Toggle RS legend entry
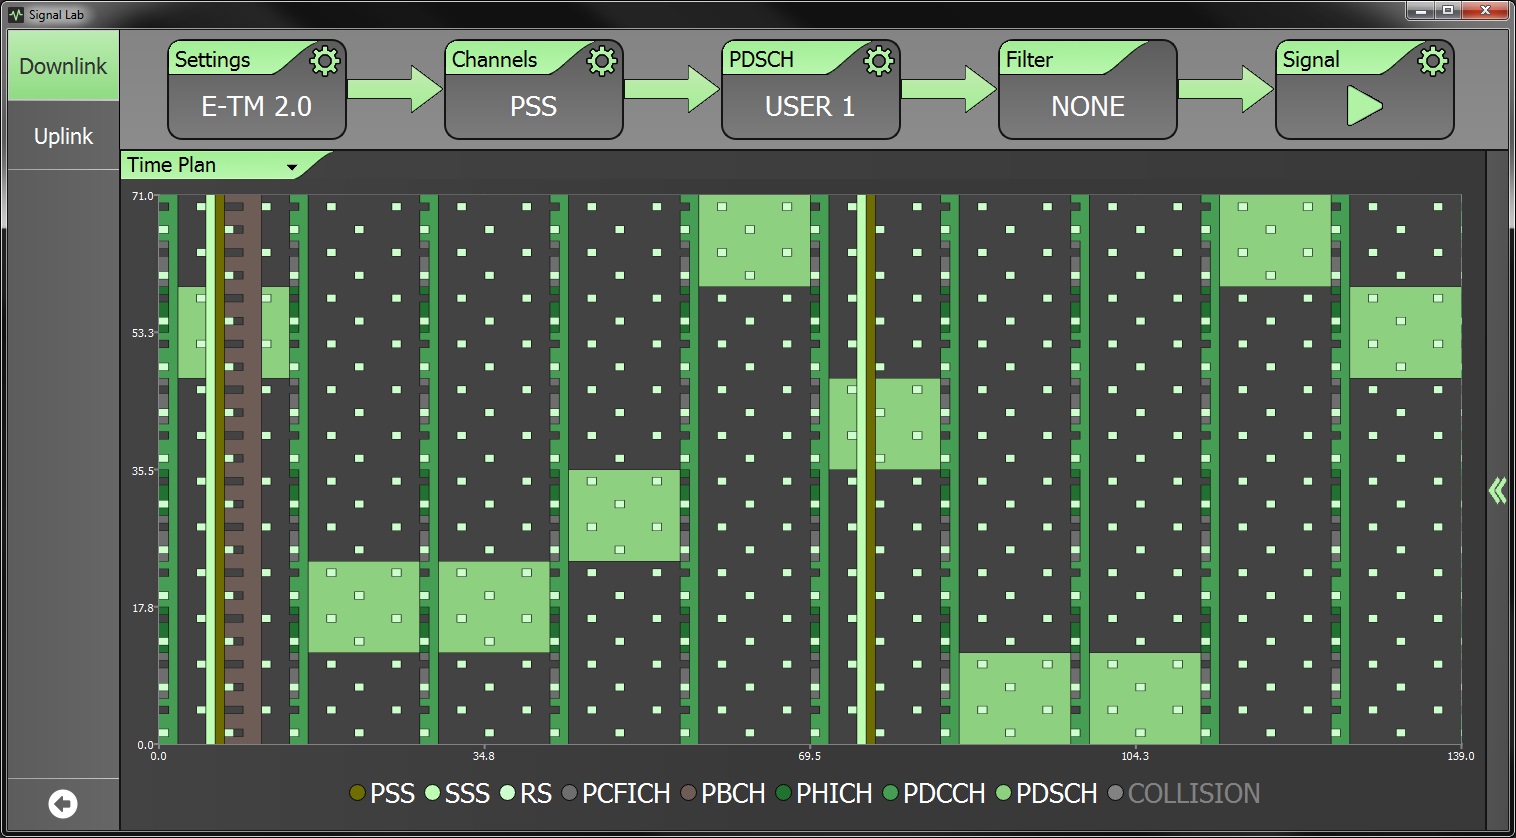 point(526,794)
